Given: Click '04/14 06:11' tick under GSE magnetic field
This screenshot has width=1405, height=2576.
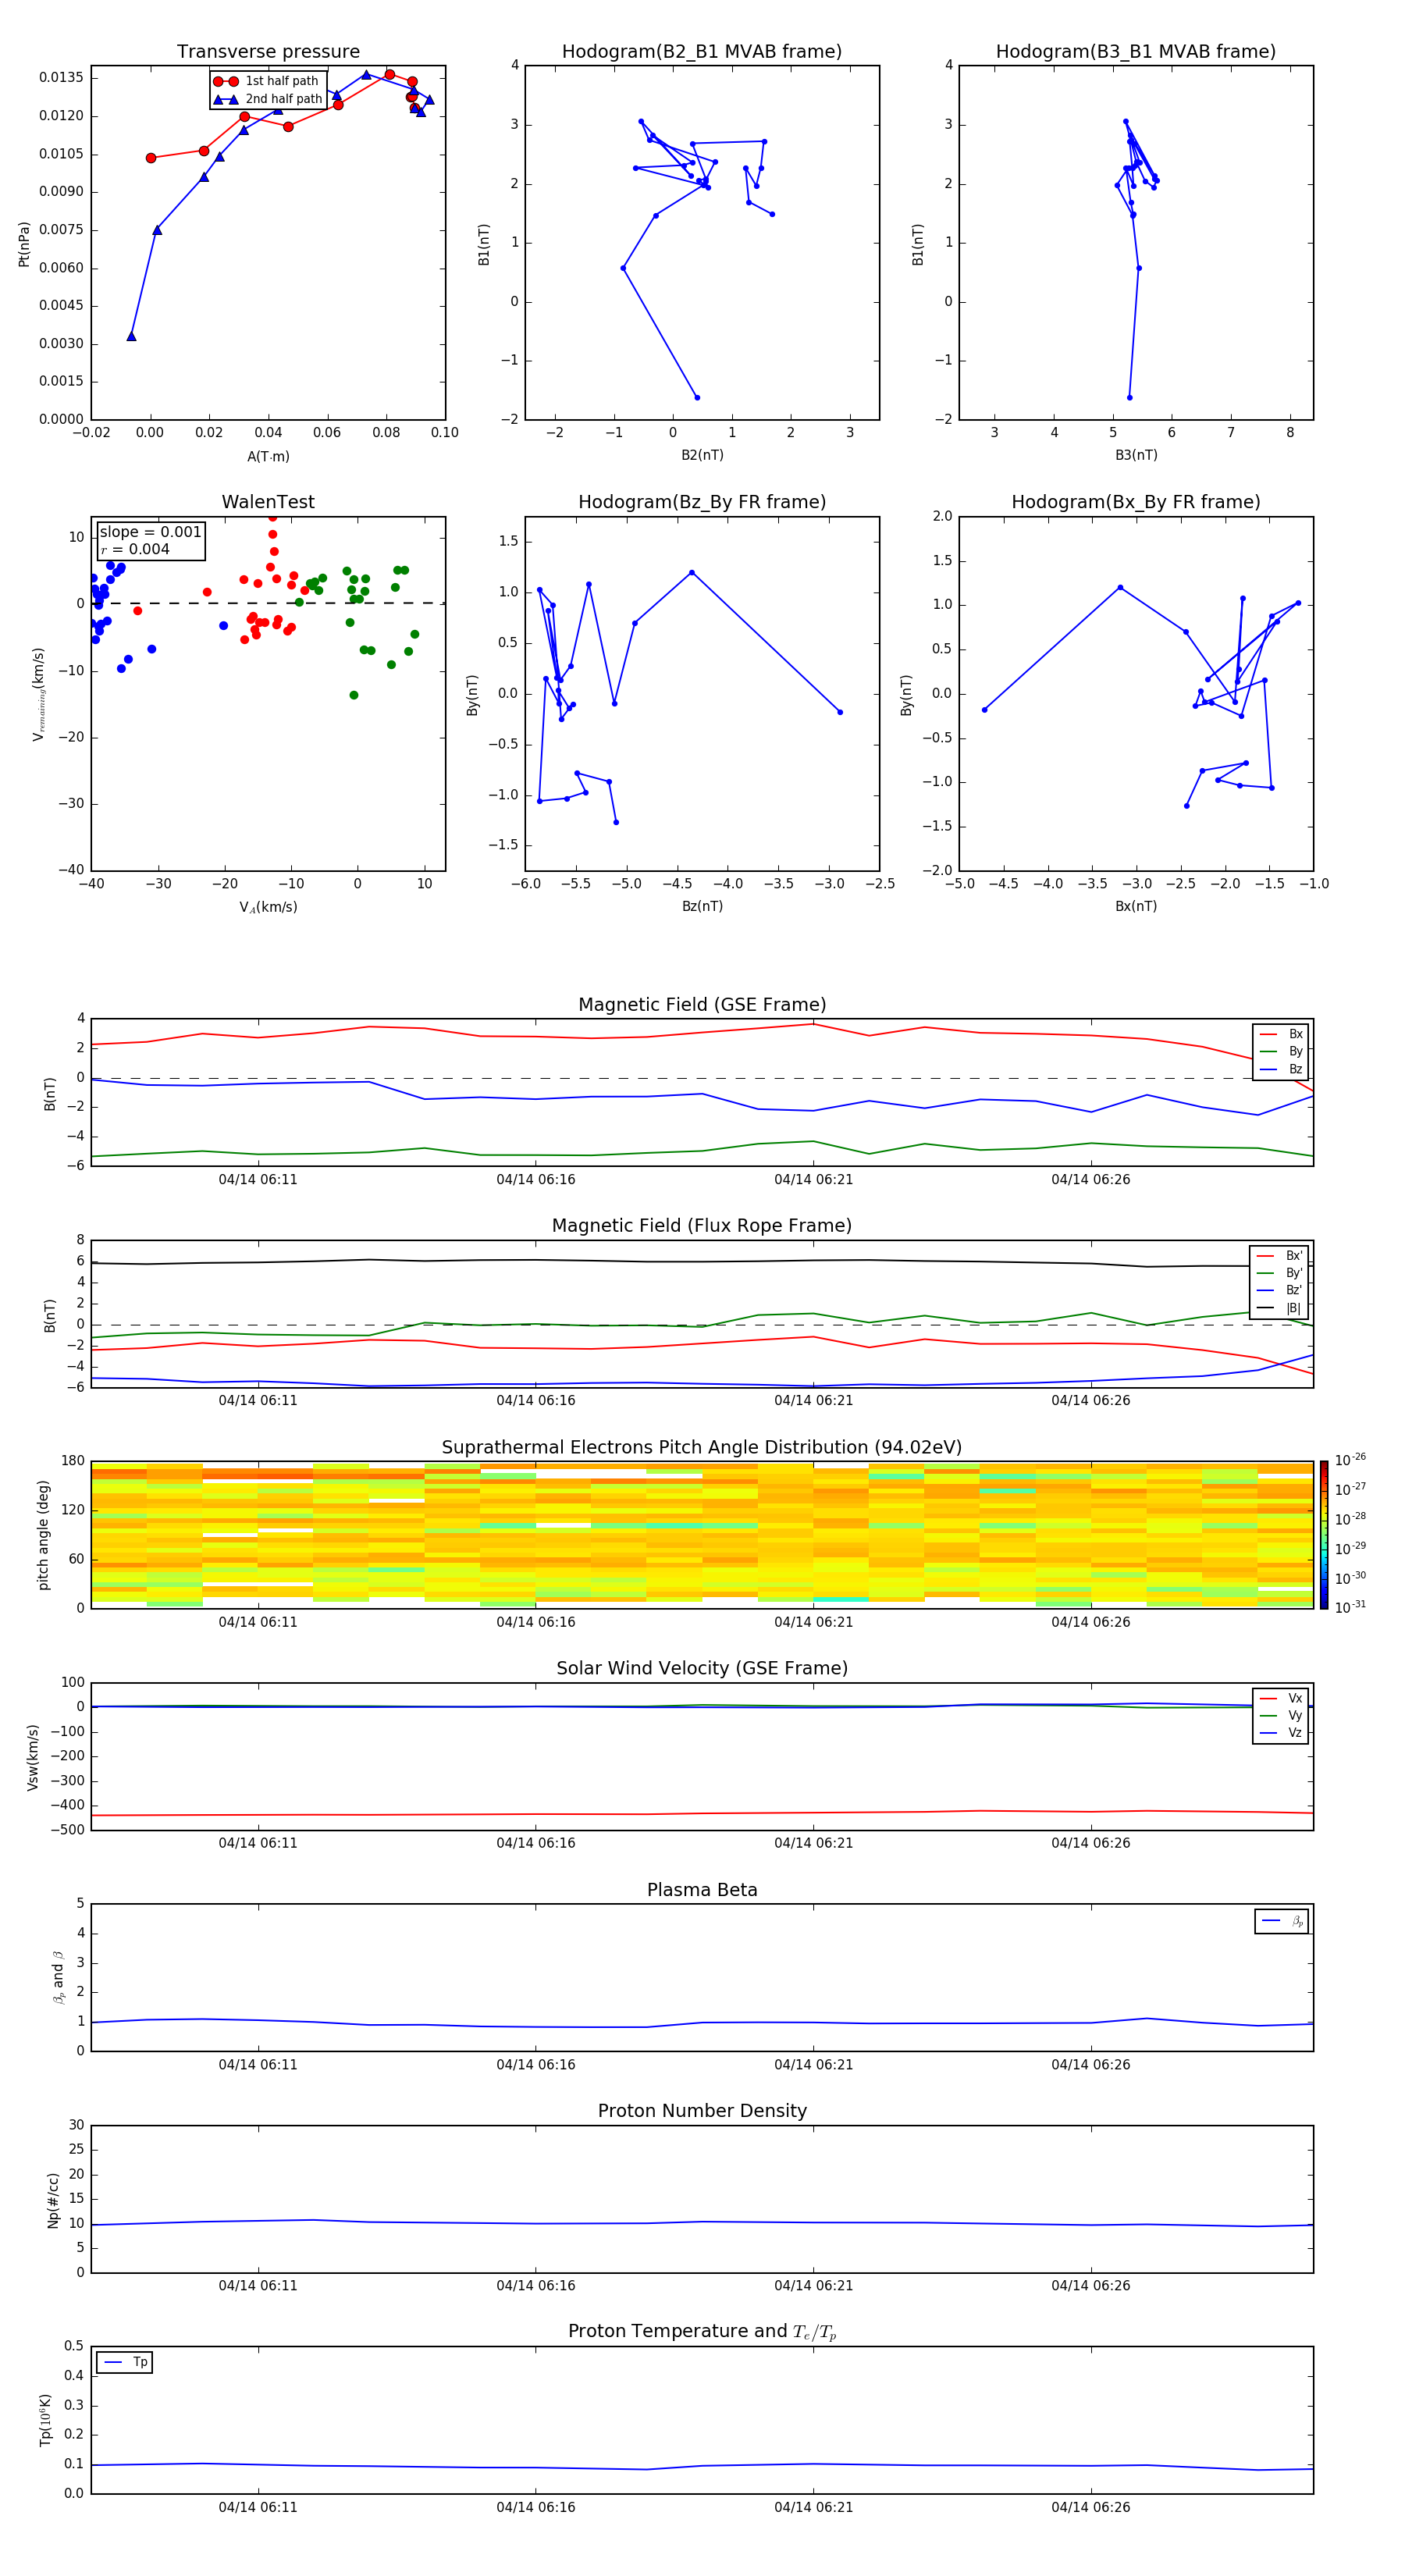Looking at the screenshot, I should 258,1180.
